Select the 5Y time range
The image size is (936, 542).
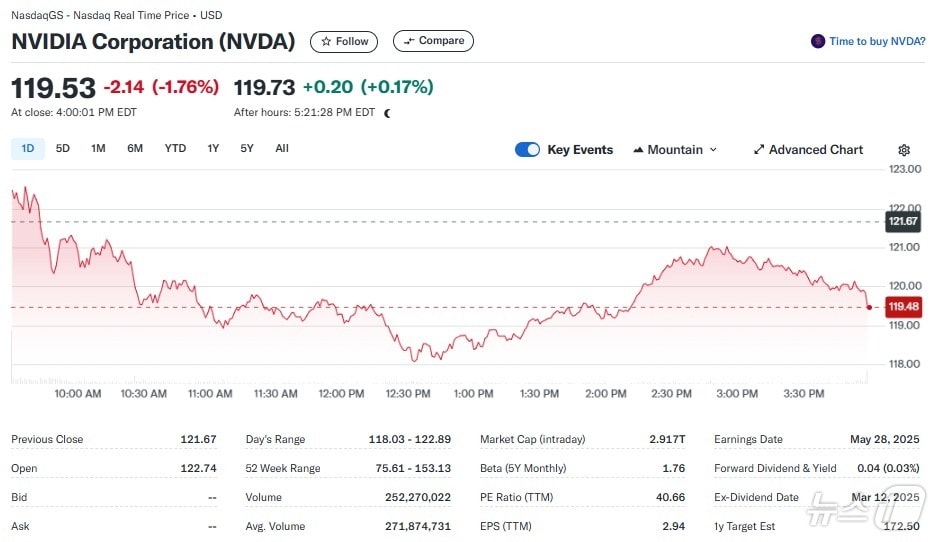coord(247,149)
